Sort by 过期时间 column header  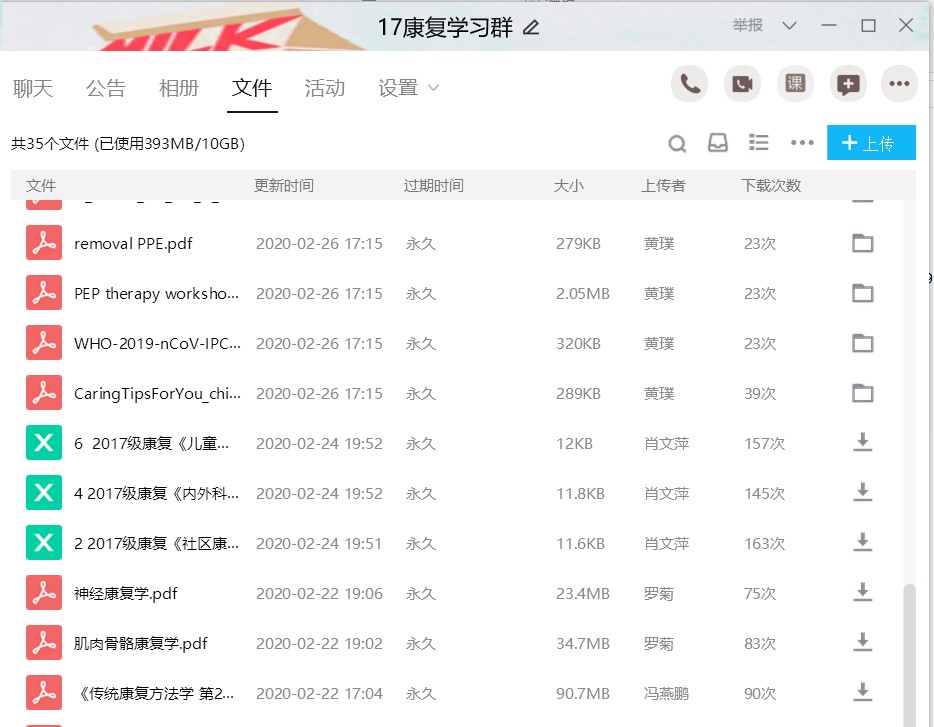point(433,185)
